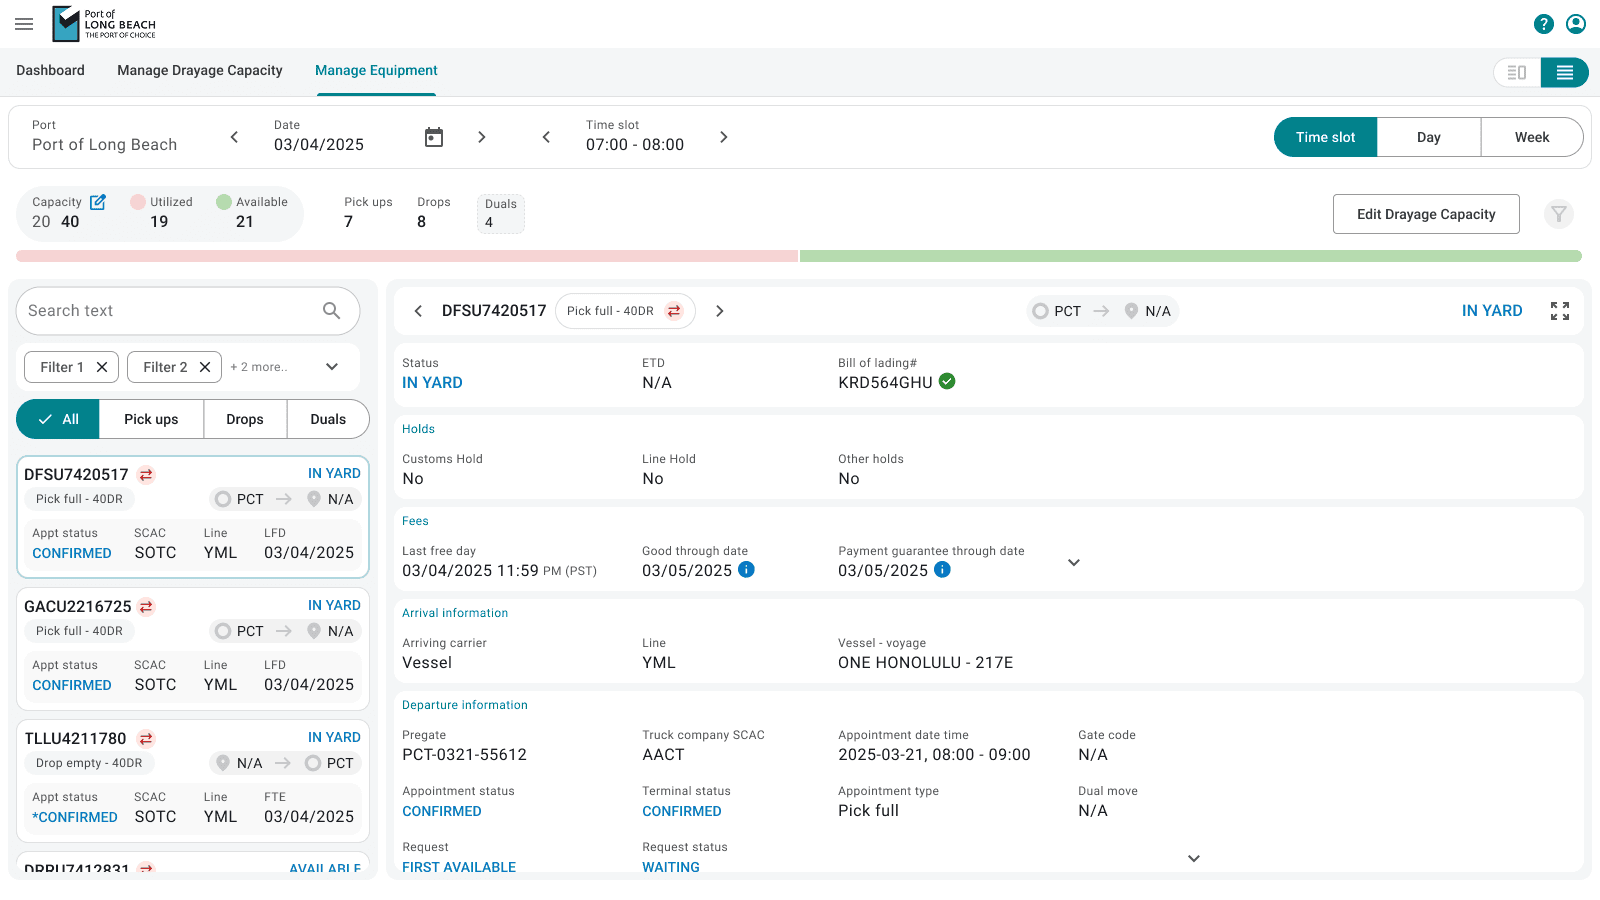Expand the Fees section chevron

point(1074,562)
